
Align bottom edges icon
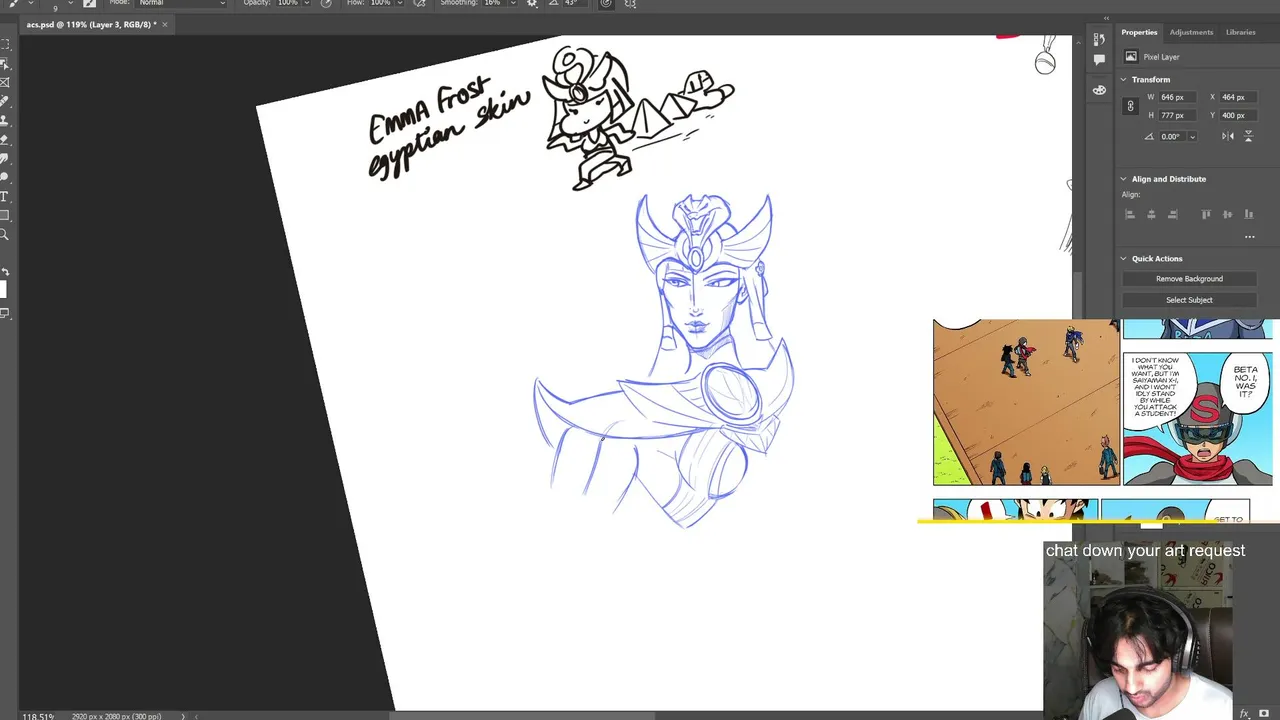[1249, 214]
